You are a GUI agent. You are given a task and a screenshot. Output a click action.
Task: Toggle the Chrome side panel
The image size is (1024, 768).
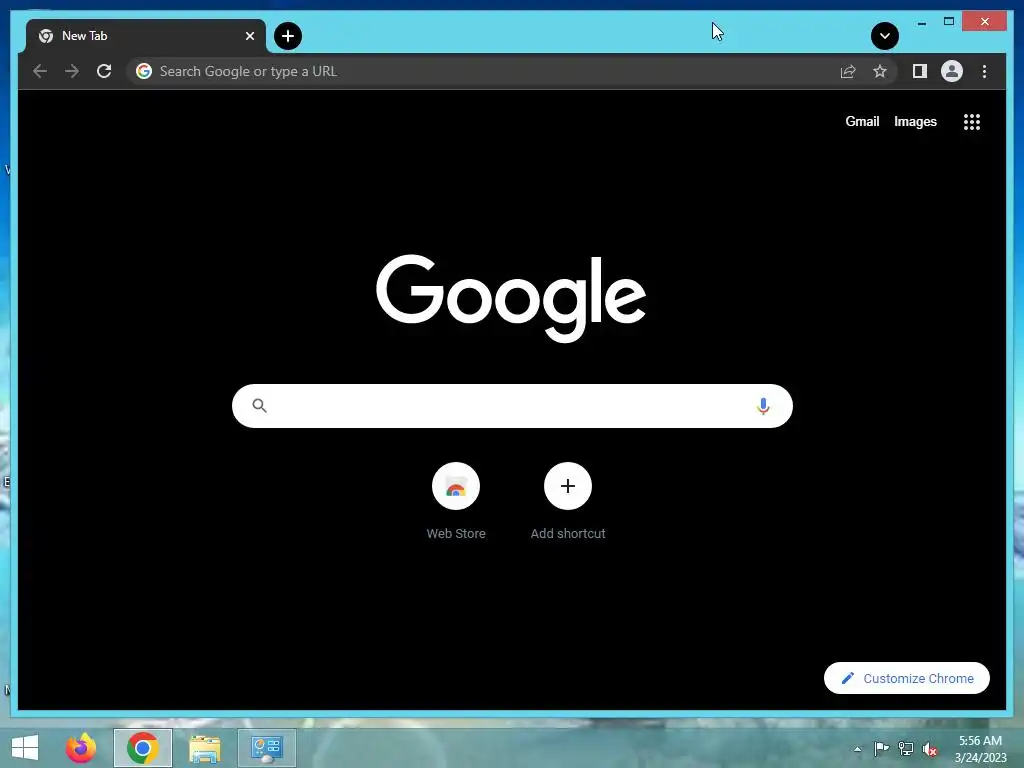coord(920,71)
